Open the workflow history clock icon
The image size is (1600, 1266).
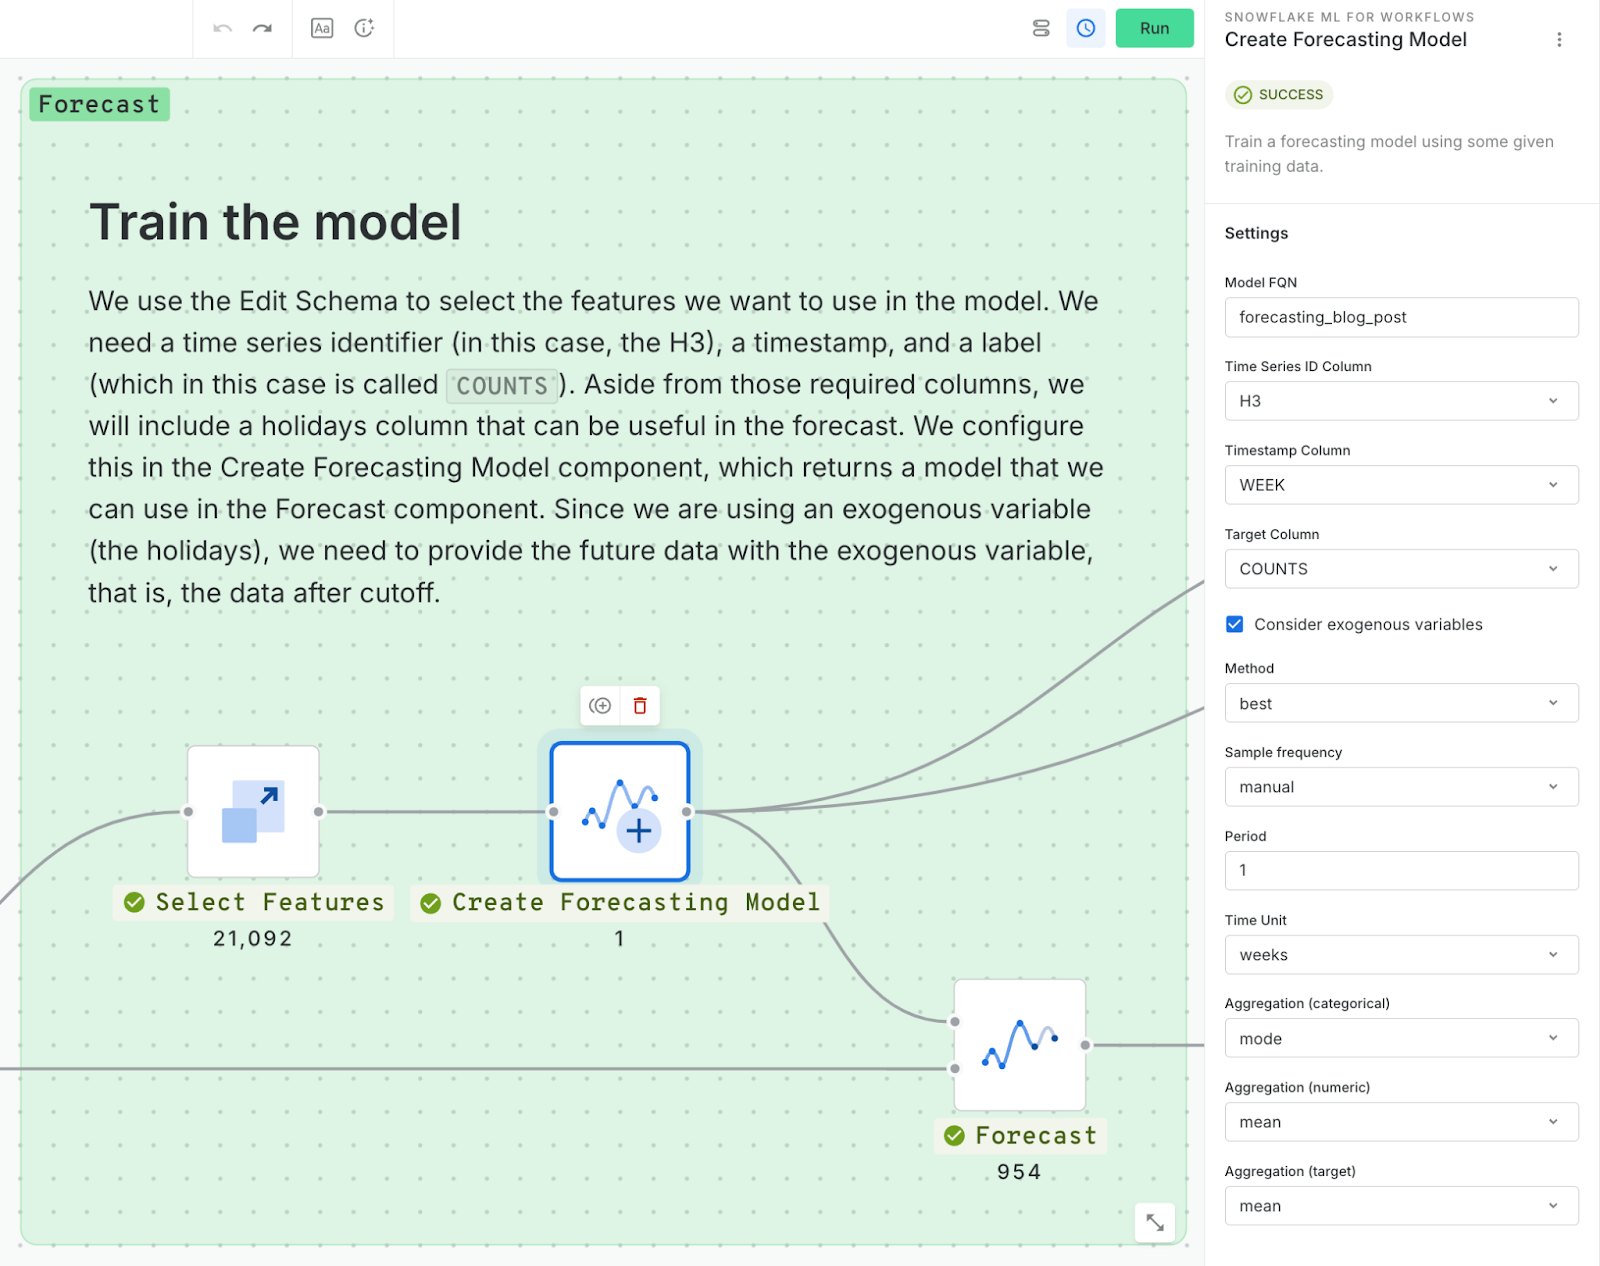(1086, 28)
